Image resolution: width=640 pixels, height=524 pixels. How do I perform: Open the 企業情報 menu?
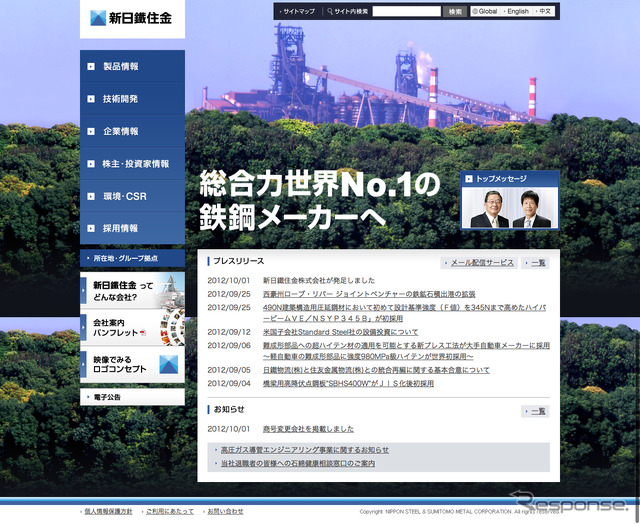click(132, 131)
